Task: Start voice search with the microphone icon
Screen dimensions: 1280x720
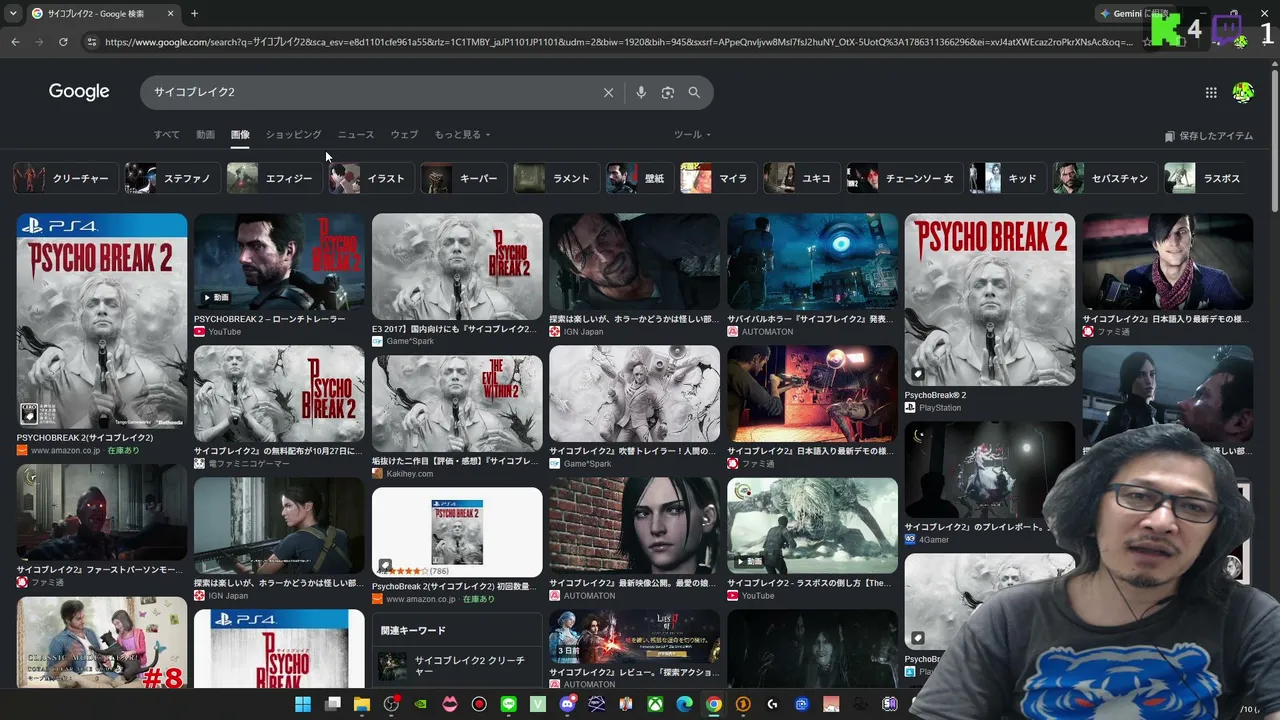Action: click(x=641, y=92)
